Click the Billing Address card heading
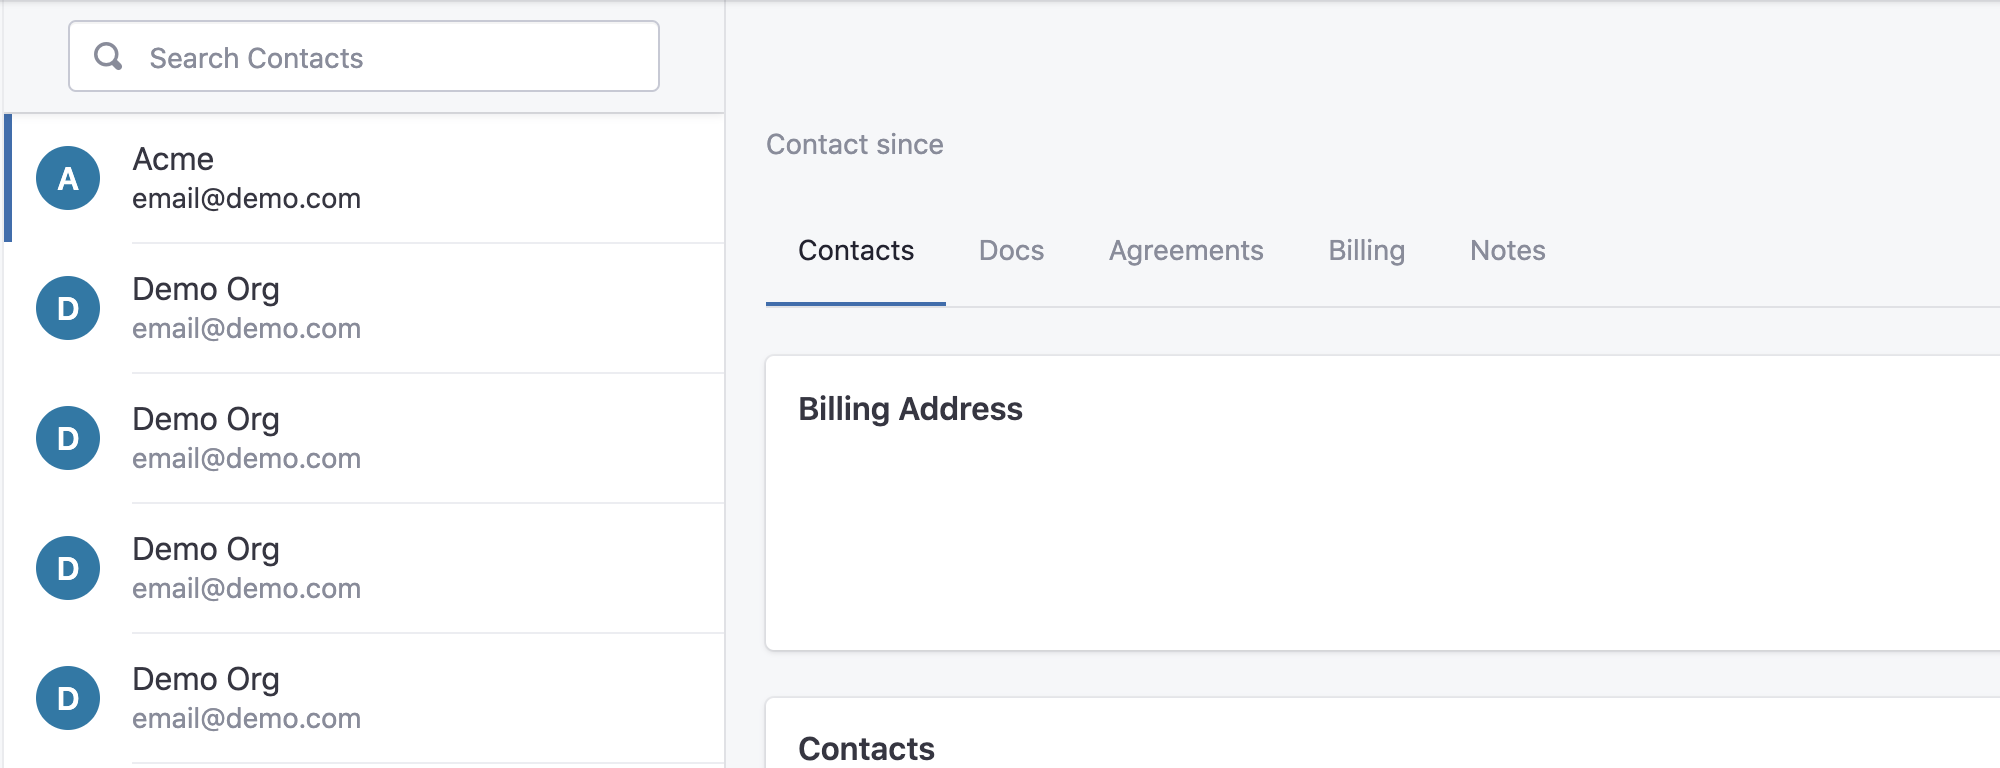This screenshot has height=768, width=2000. click(x=910, y=409)
